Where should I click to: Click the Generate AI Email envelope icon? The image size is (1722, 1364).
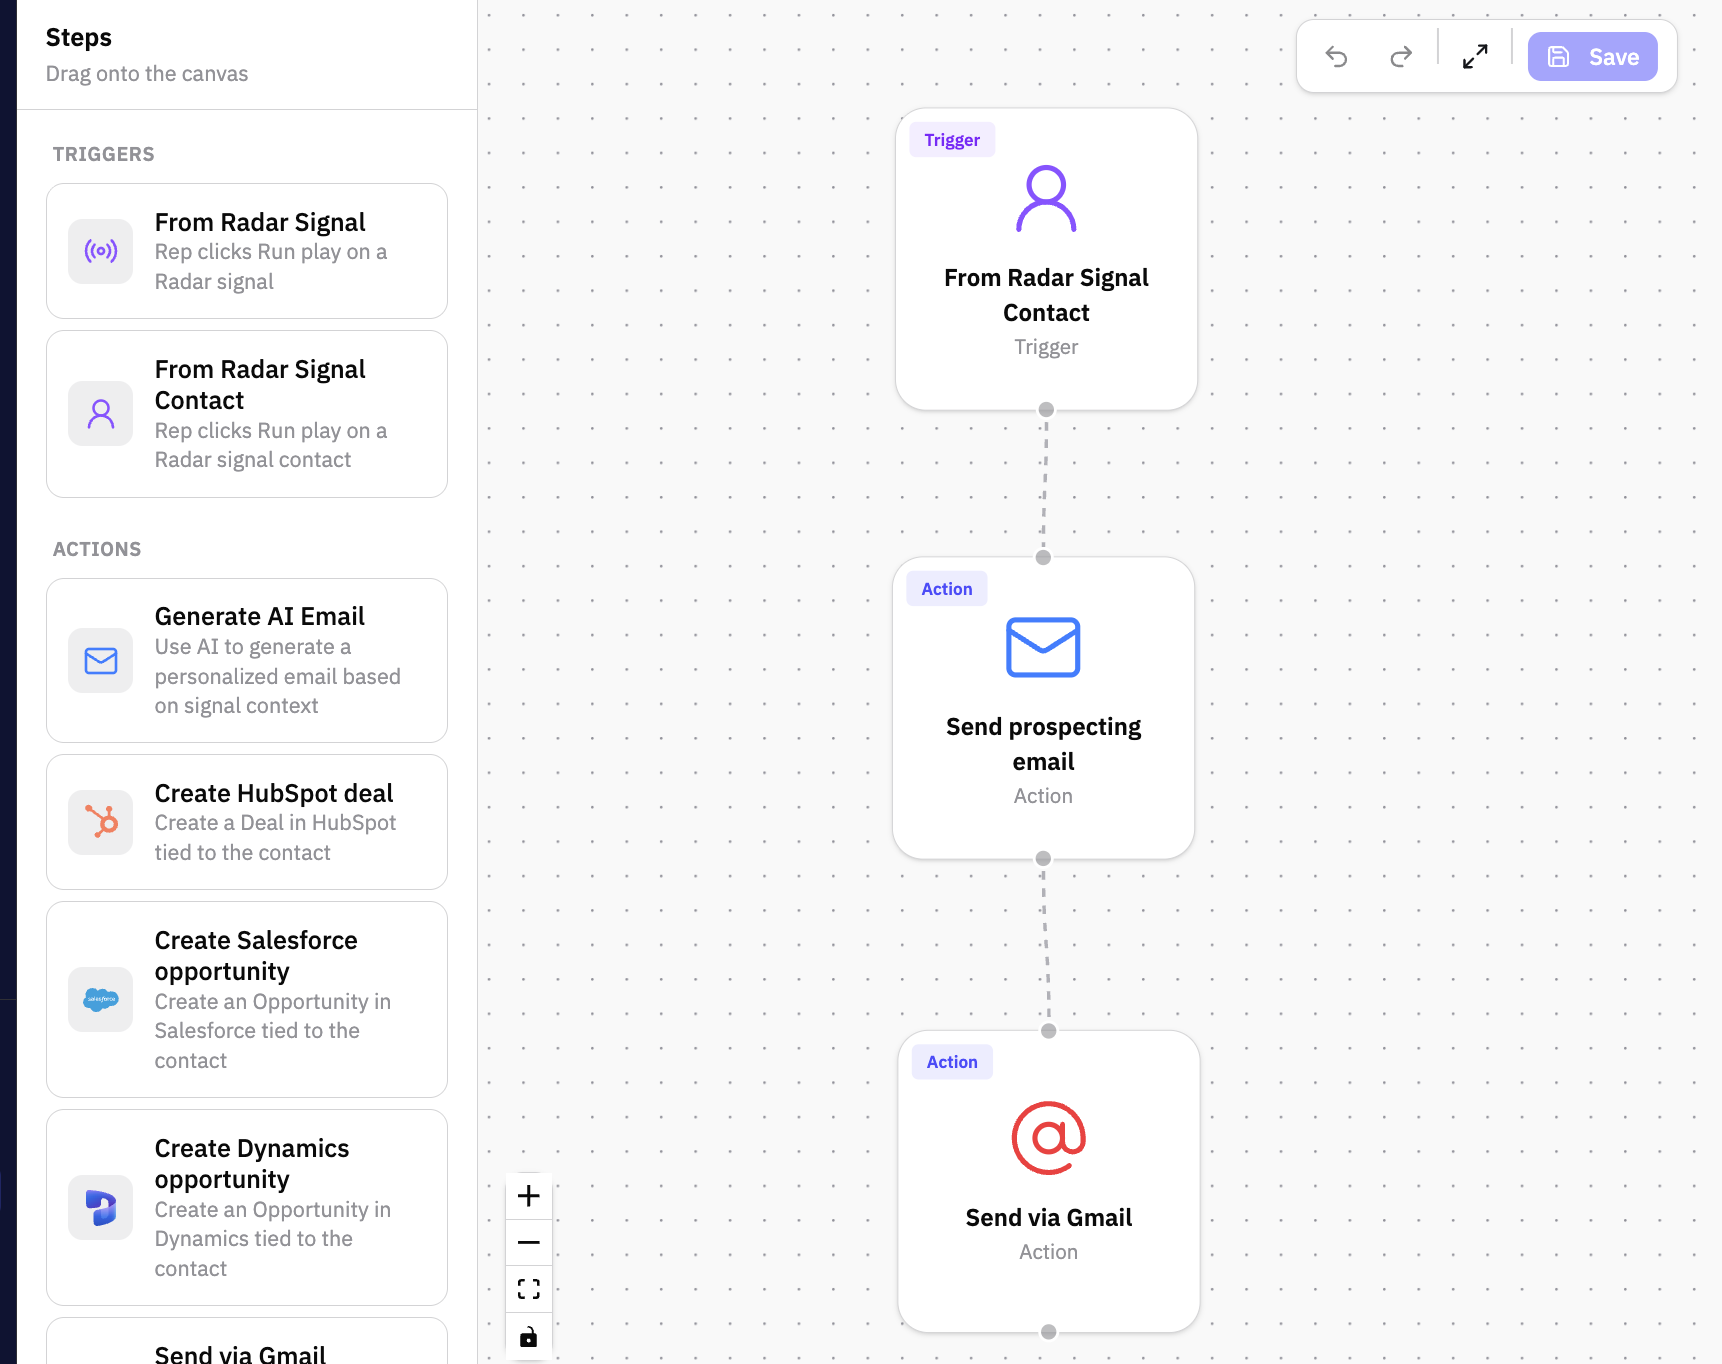click(101, 661)
